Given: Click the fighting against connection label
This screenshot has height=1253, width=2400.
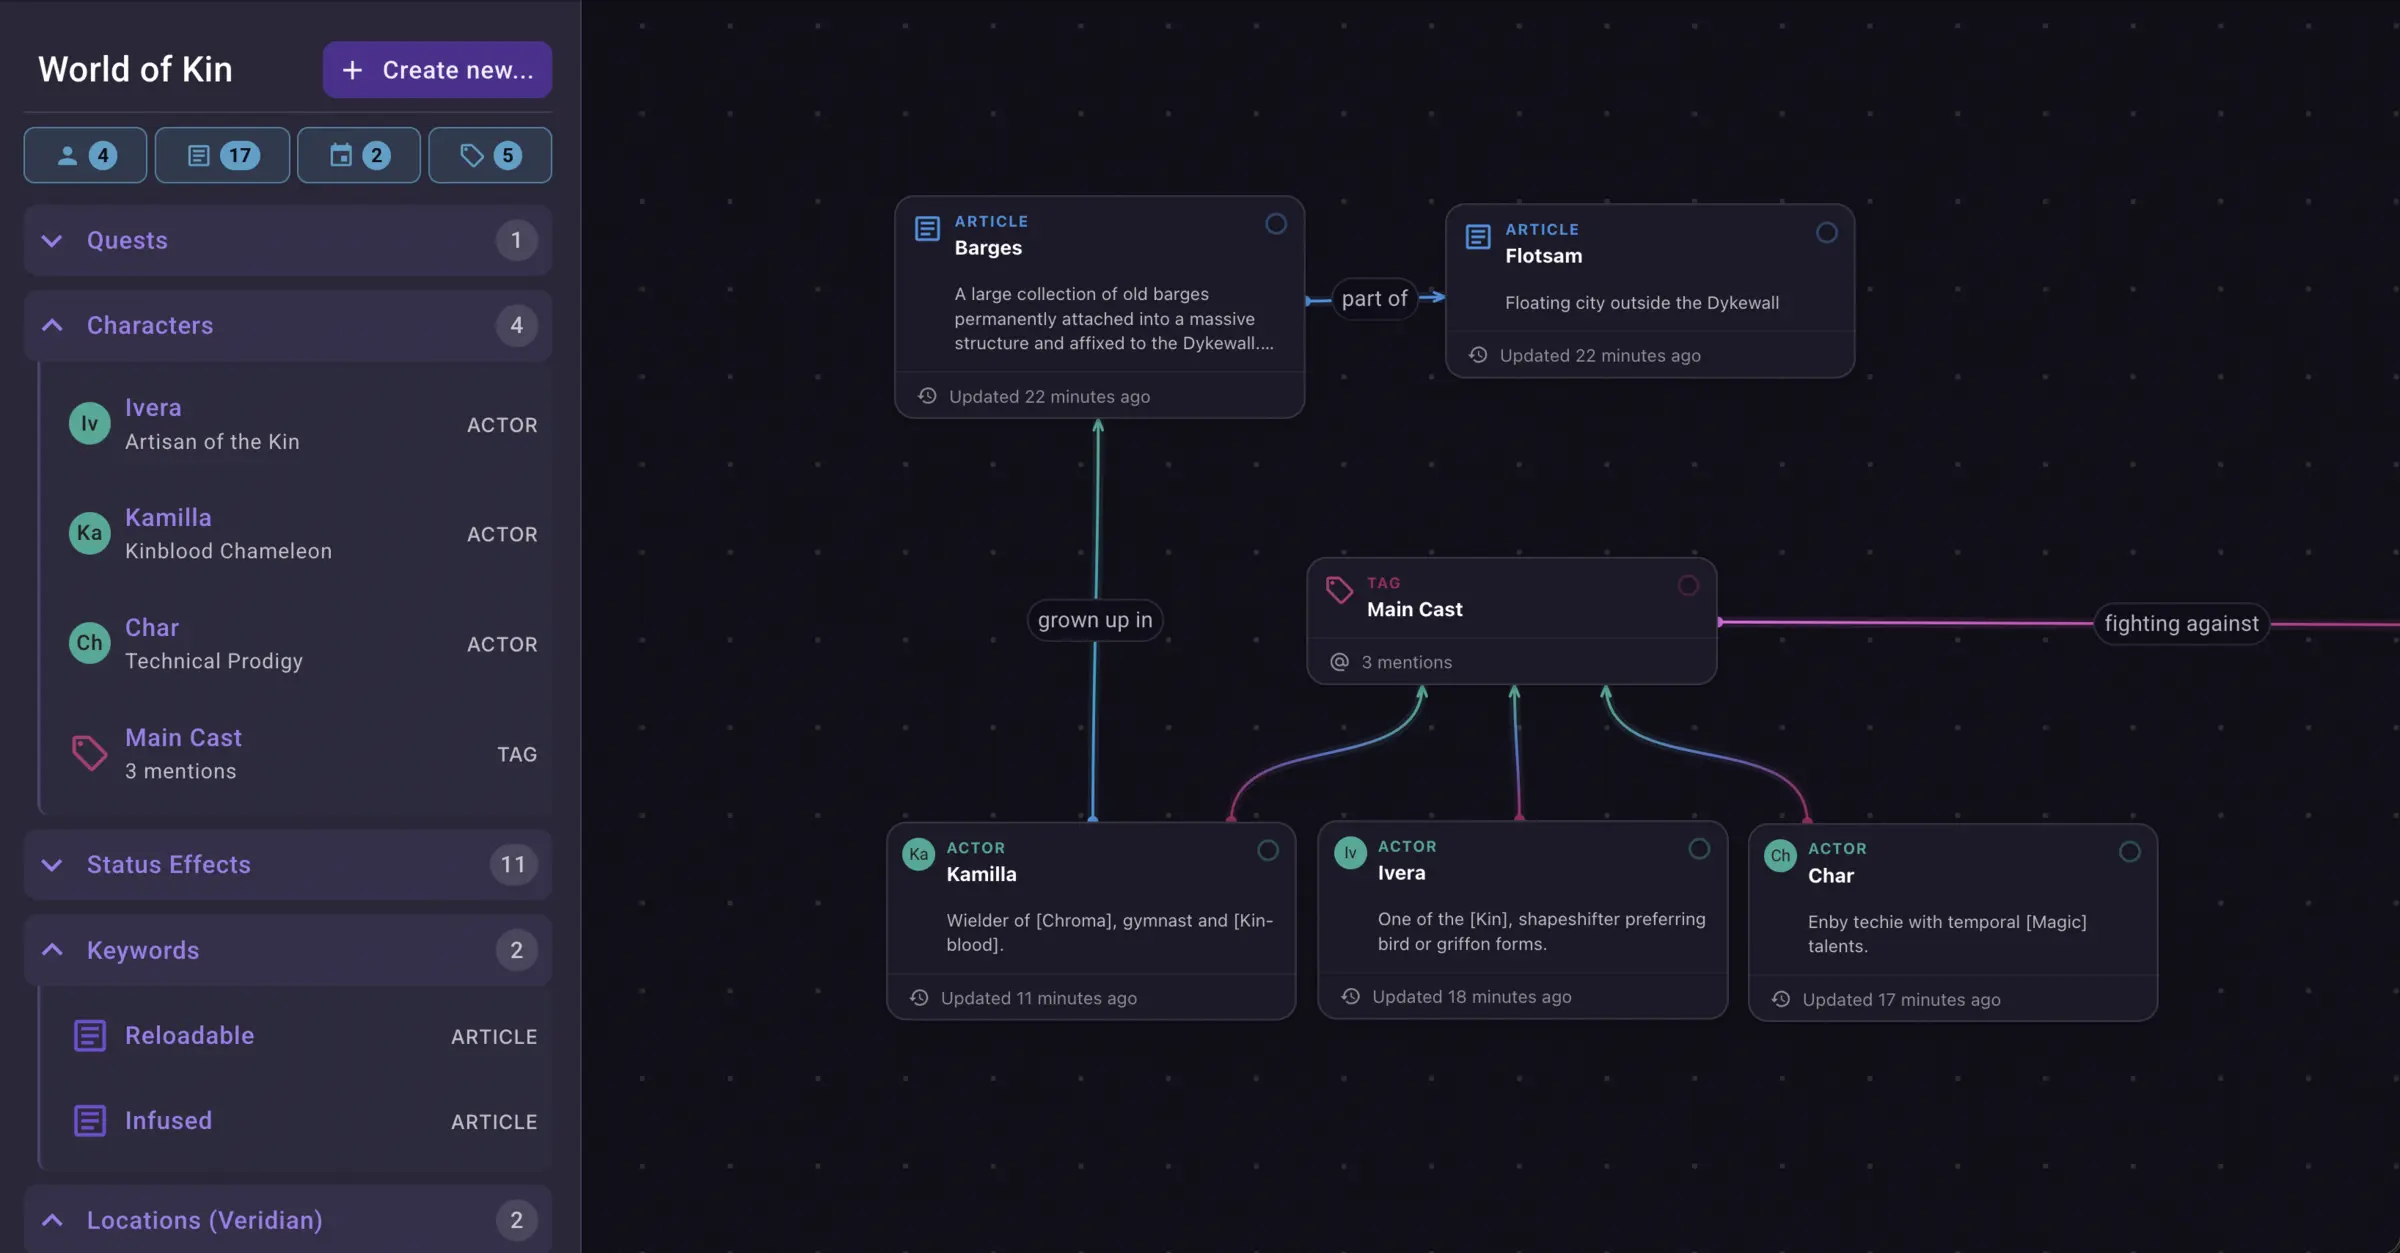Looking at the screenshot, I should point(2181,624).
